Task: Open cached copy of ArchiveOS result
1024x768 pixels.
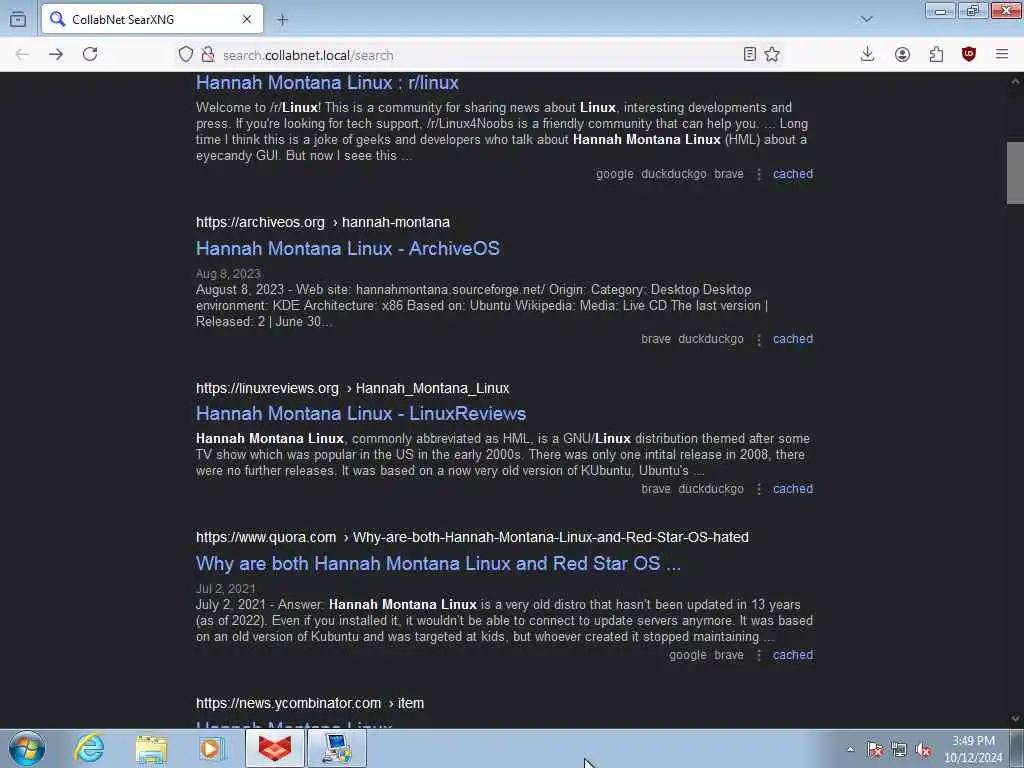Action: (793, 339)
